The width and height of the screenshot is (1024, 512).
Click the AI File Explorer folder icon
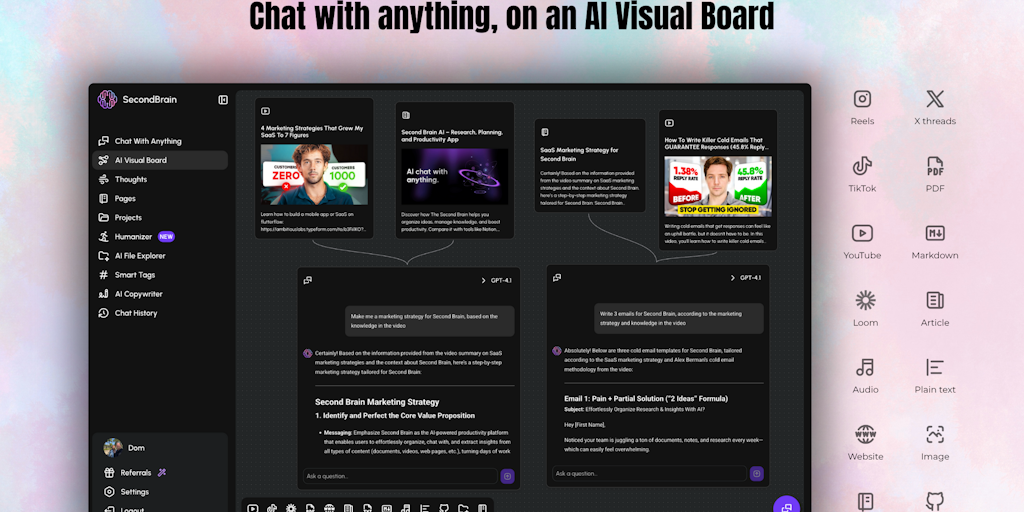pyautogui.click(x=103, y=256)
